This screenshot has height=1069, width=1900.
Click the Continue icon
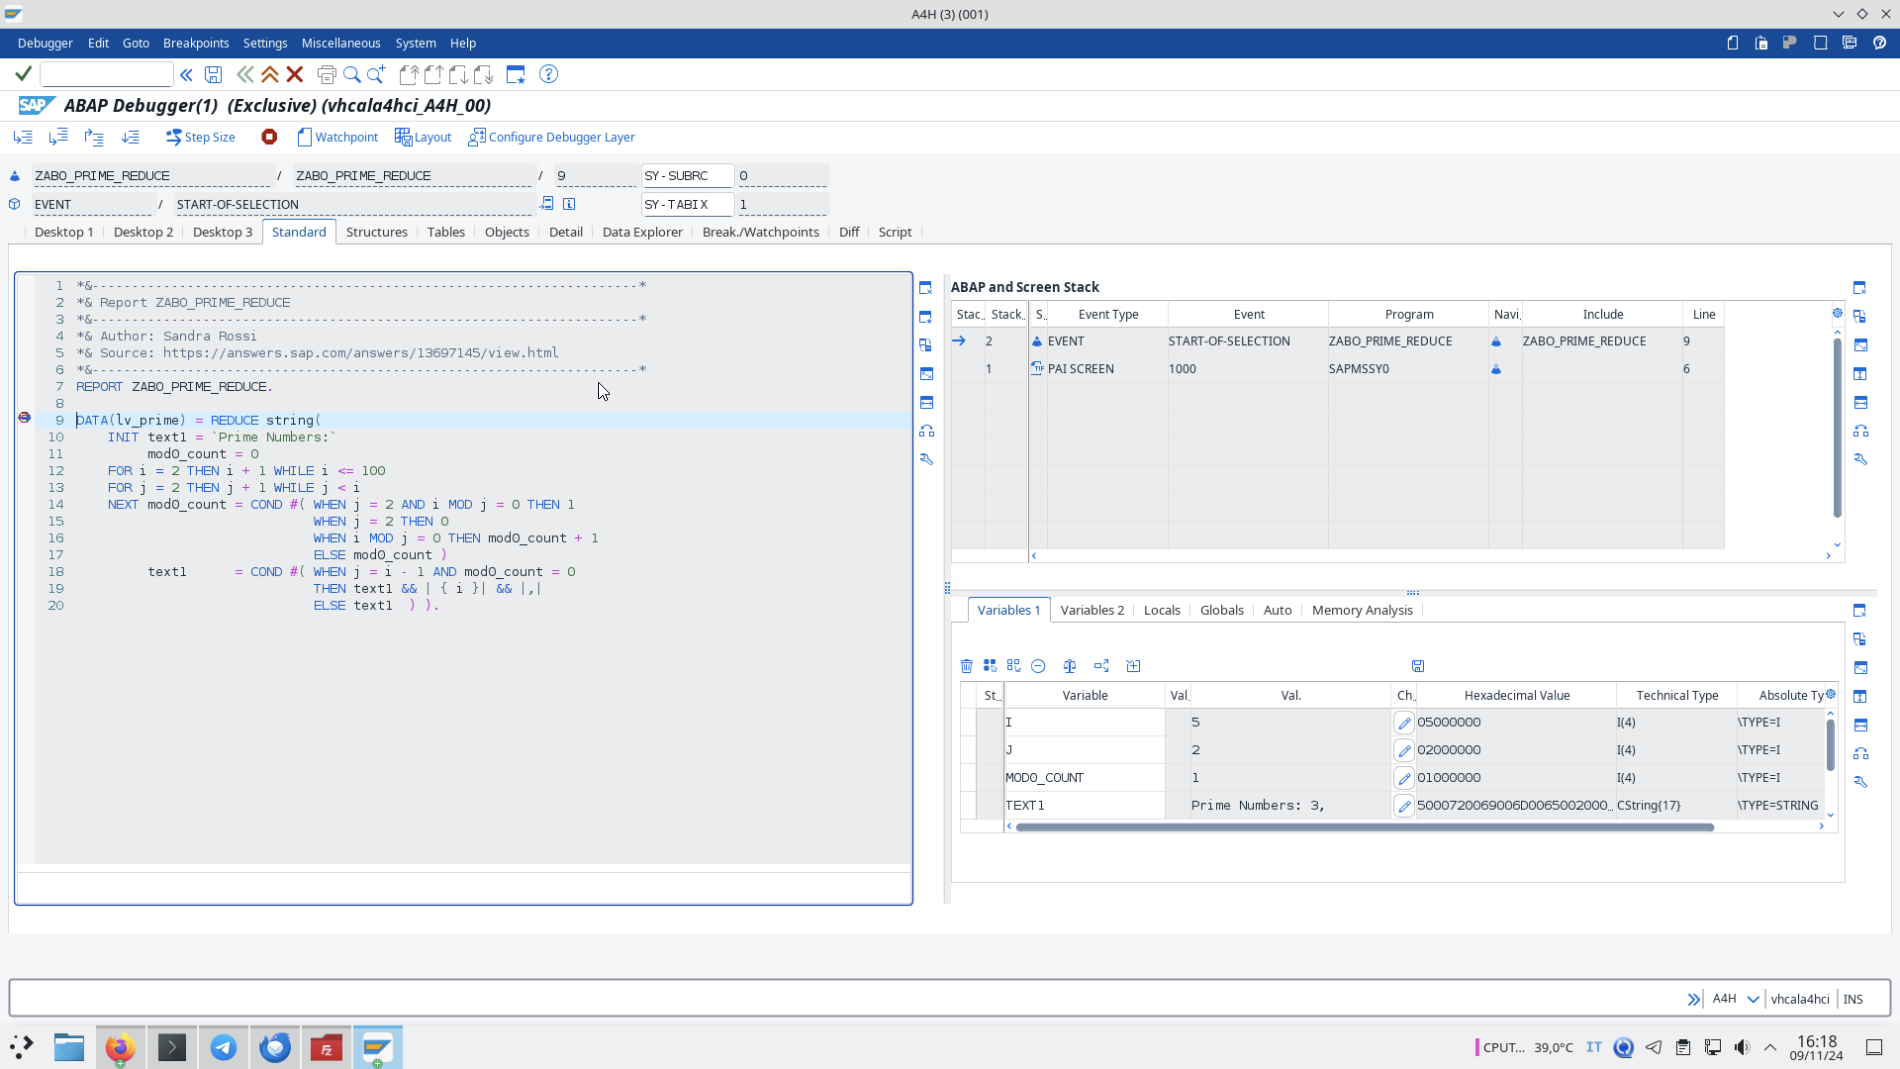[130, 137]
